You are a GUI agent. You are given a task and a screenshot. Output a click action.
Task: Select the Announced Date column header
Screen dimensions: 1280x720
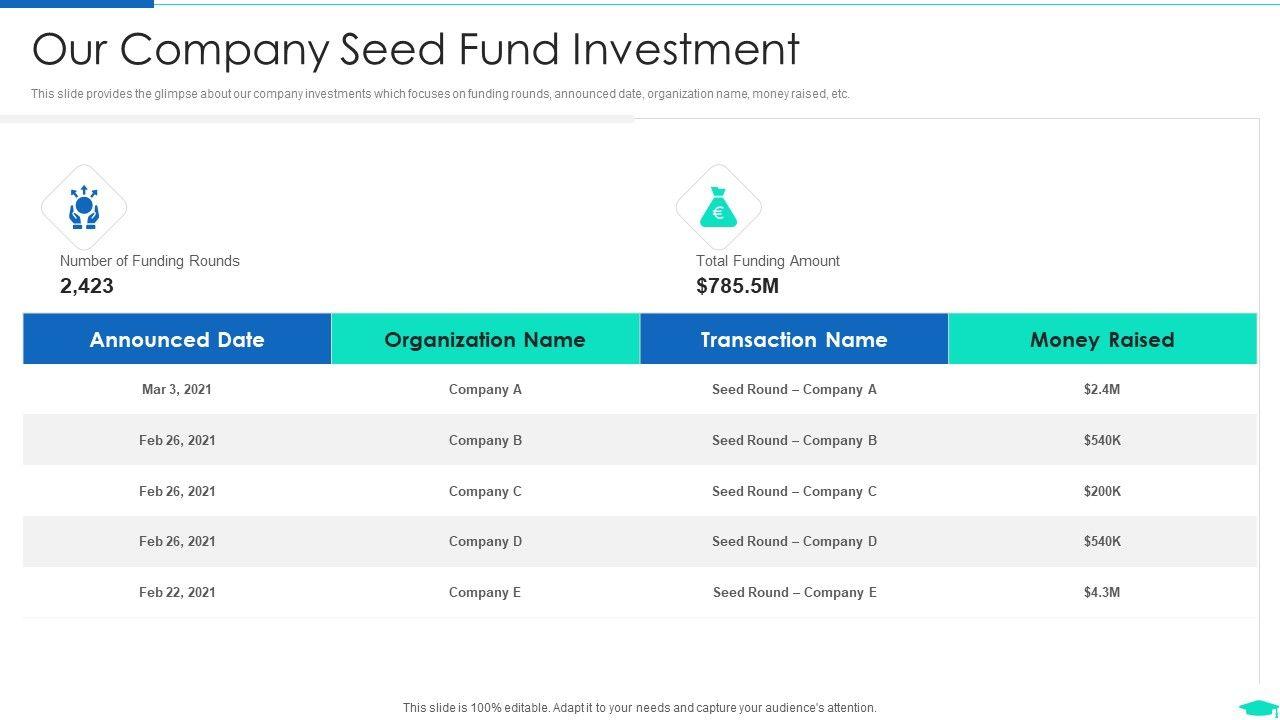[177, 340]
